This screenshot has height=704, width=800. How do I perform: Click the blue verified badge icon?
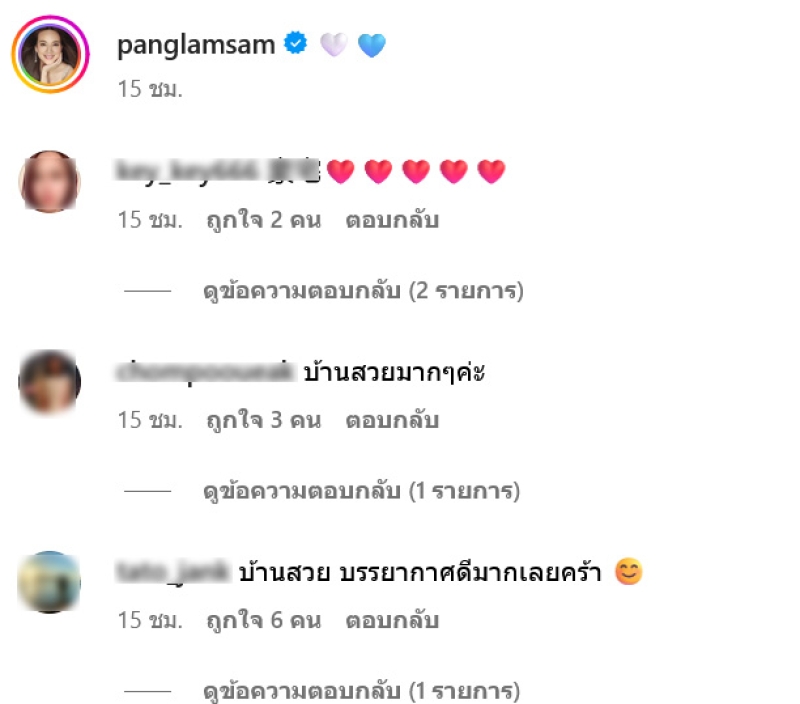click(x=296, y=43)
